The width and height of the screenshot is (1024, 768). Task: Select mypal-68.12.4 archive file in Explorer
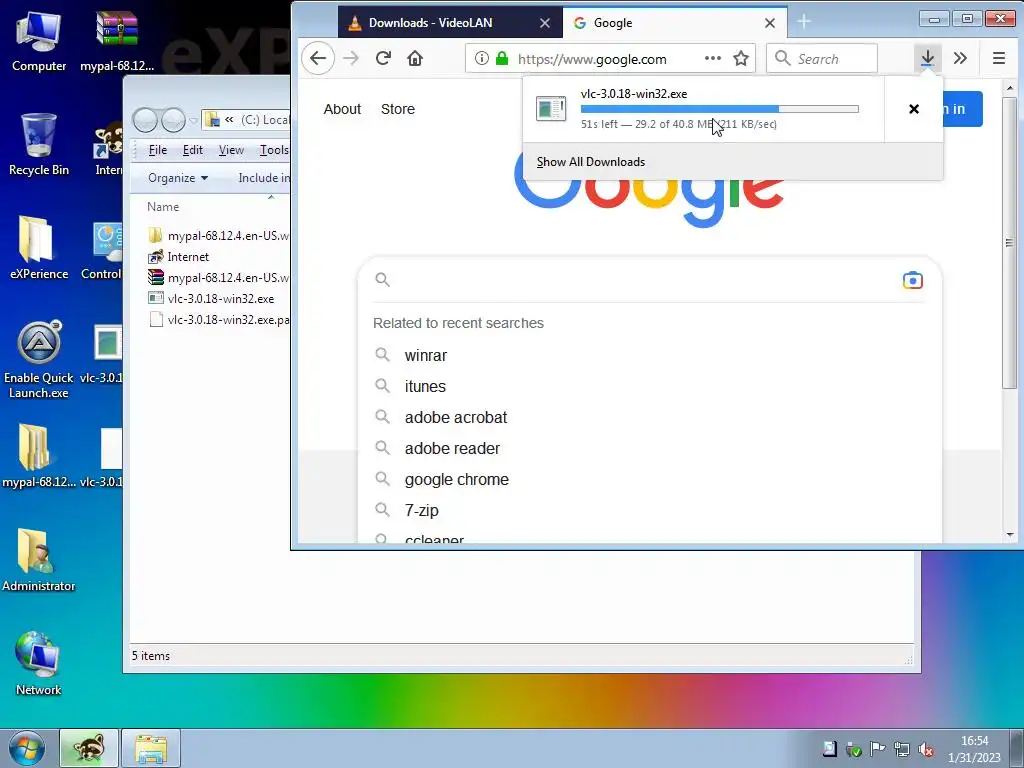219,278
